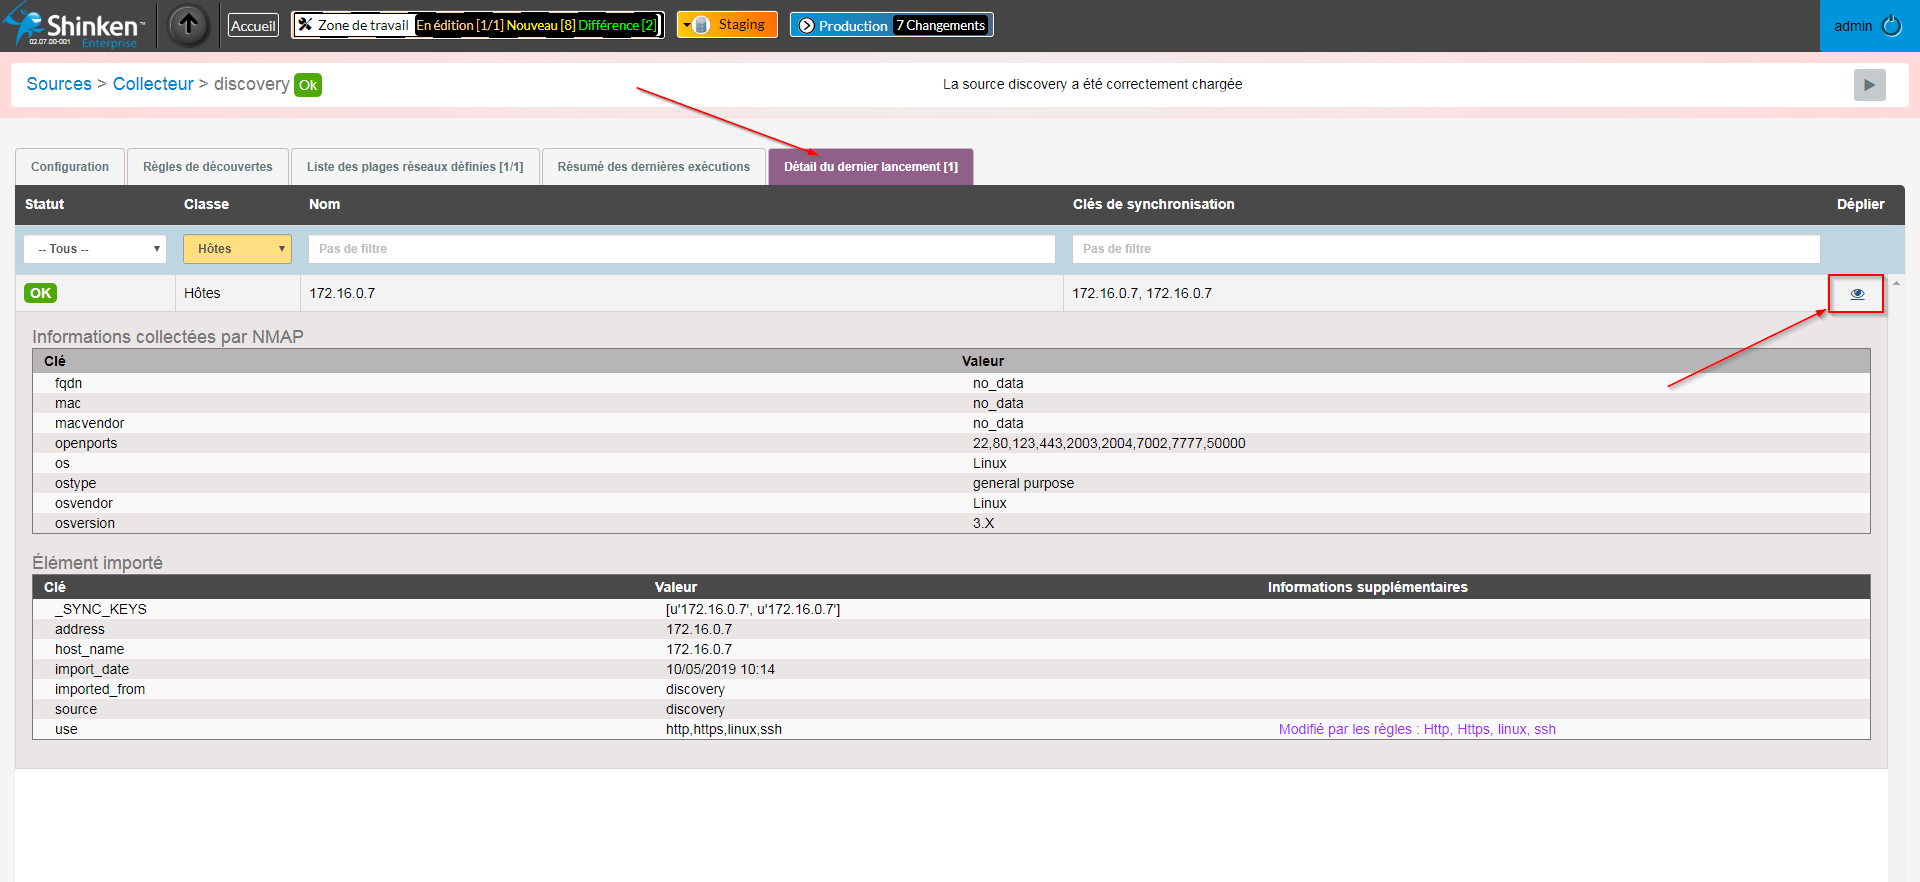
Task: Click the Sources breadcrumb link
Action: coord(59,84)
